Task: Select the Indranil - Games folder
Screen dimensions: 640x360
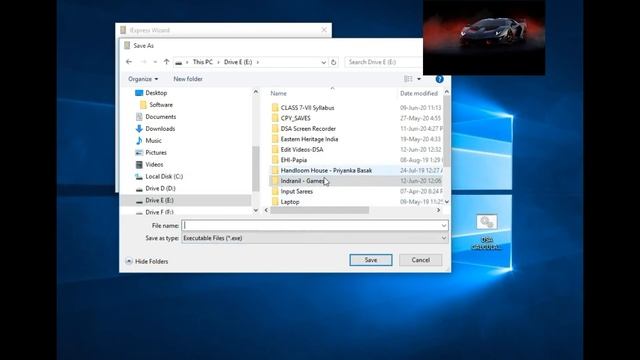Action: pyautogui.click(x=302, y=181)
